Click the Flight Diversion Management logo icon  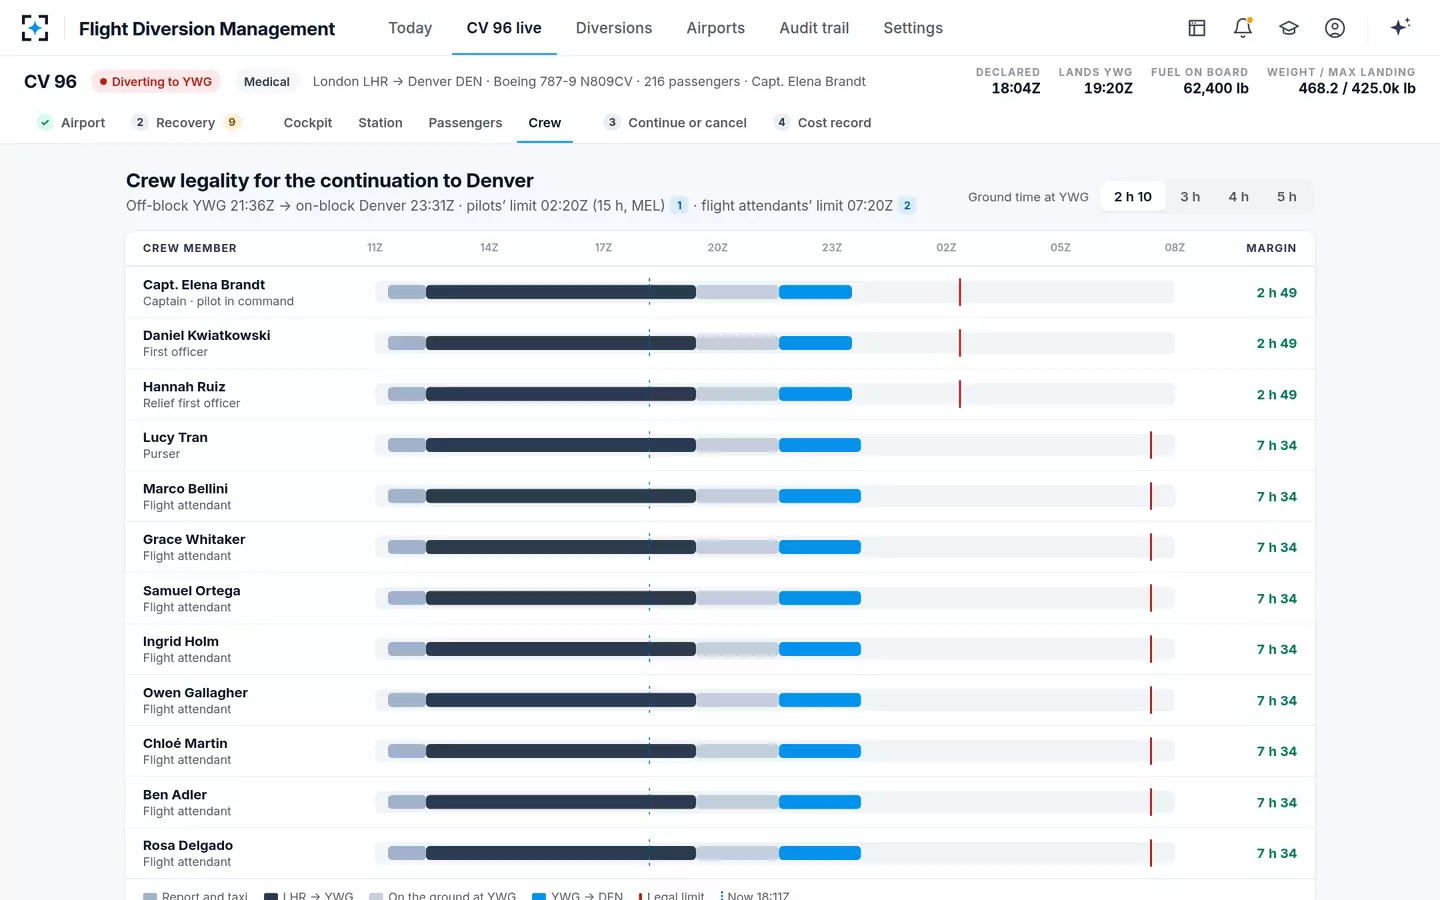click(x=35, y=28)
